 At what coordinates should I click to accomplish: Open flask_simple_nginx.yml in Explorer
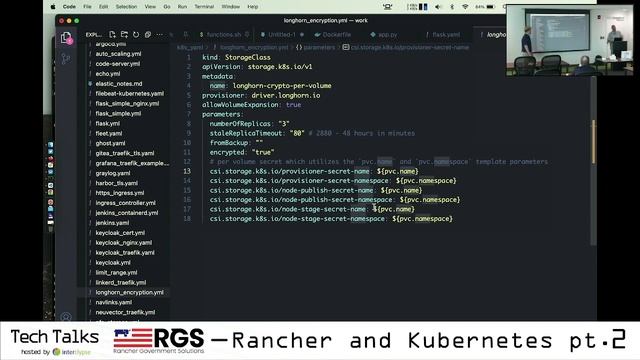click(127, 104)
